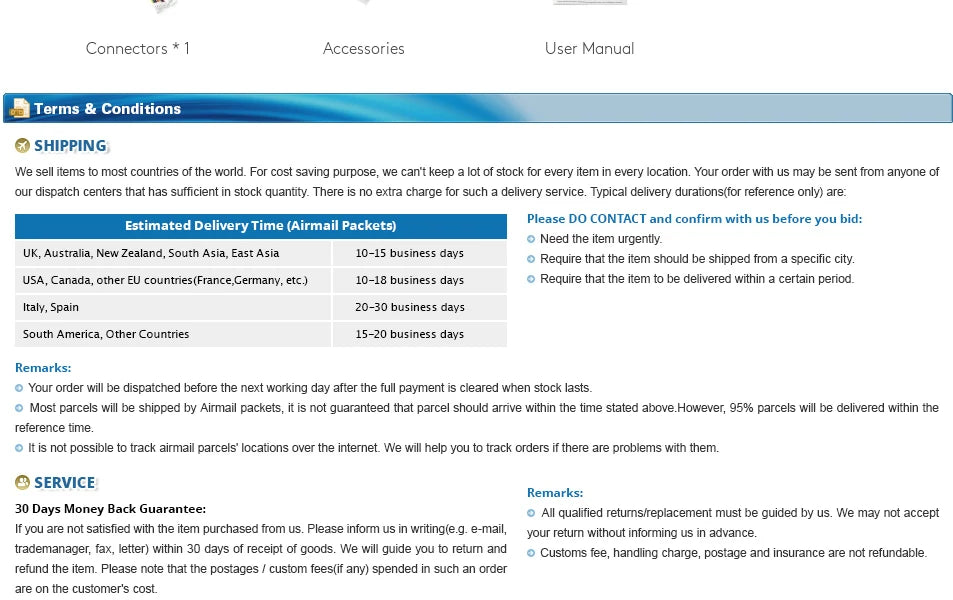Click the '30 Days Money Back Guarantee' heading
Viewport: 953px width, 600px height.
tap(110, 509)
